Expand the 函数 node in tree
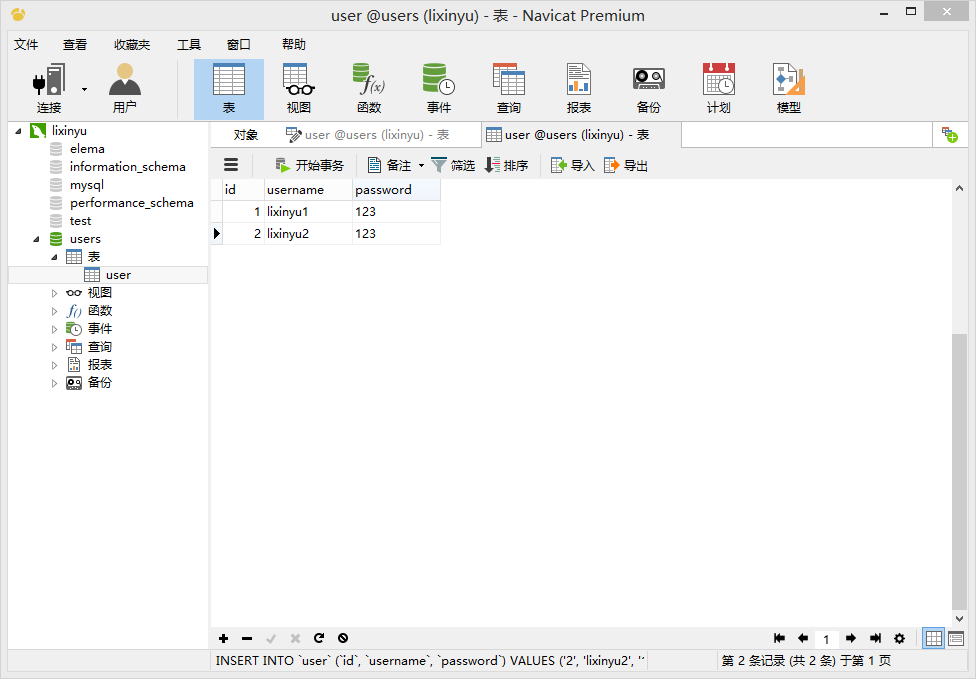Screen dimensions: 976x679 tap(54, 311)
